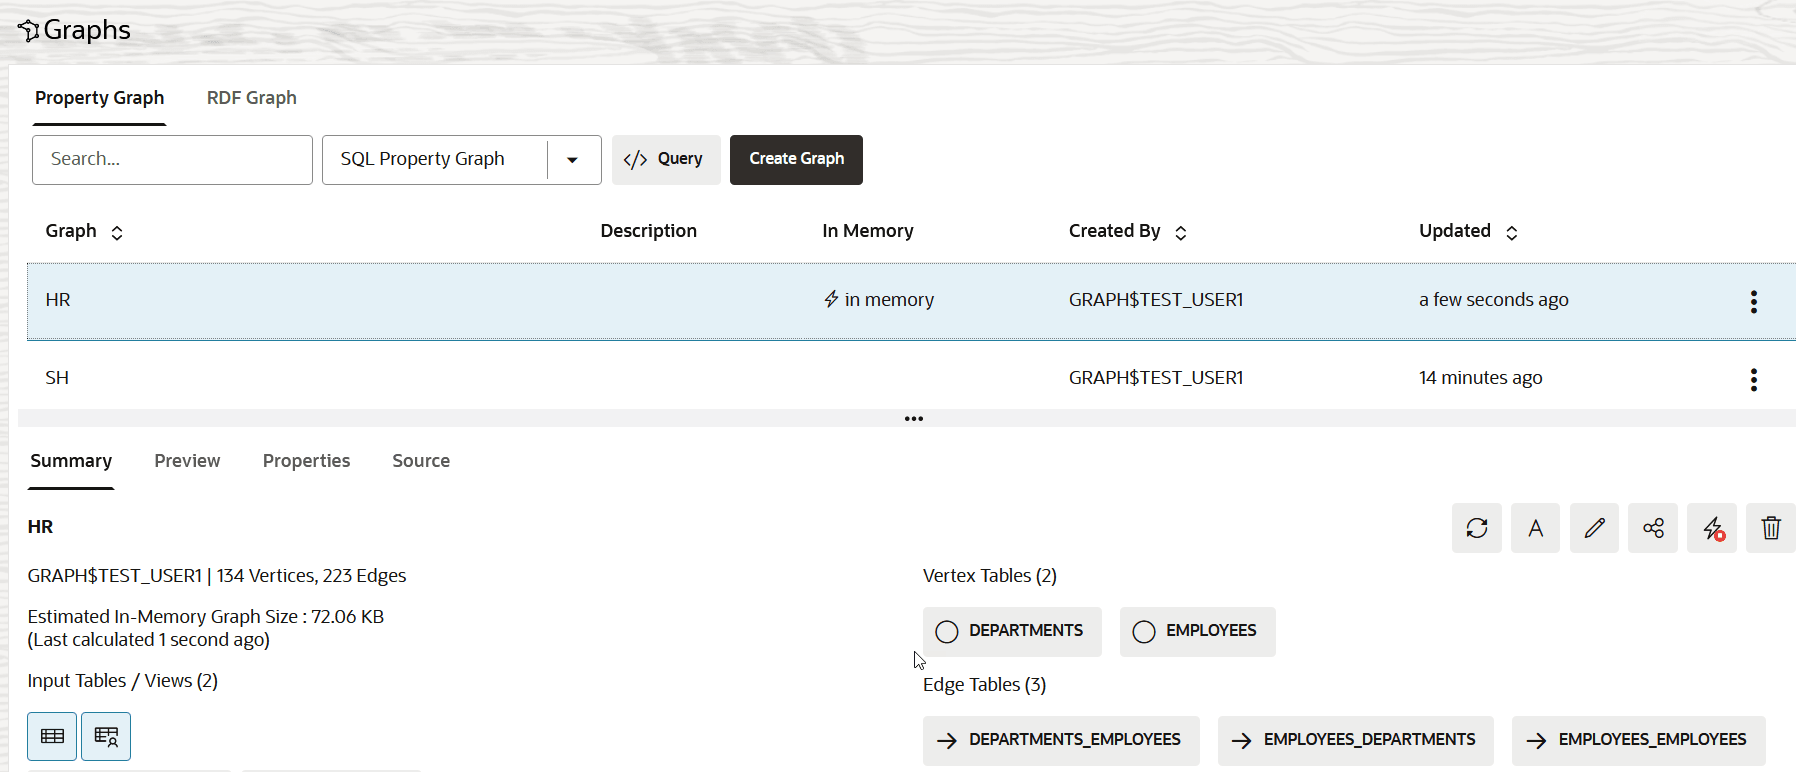Click the SQL Property Graph combo box
Viewport: 1796px width, 772px height.
461,160
